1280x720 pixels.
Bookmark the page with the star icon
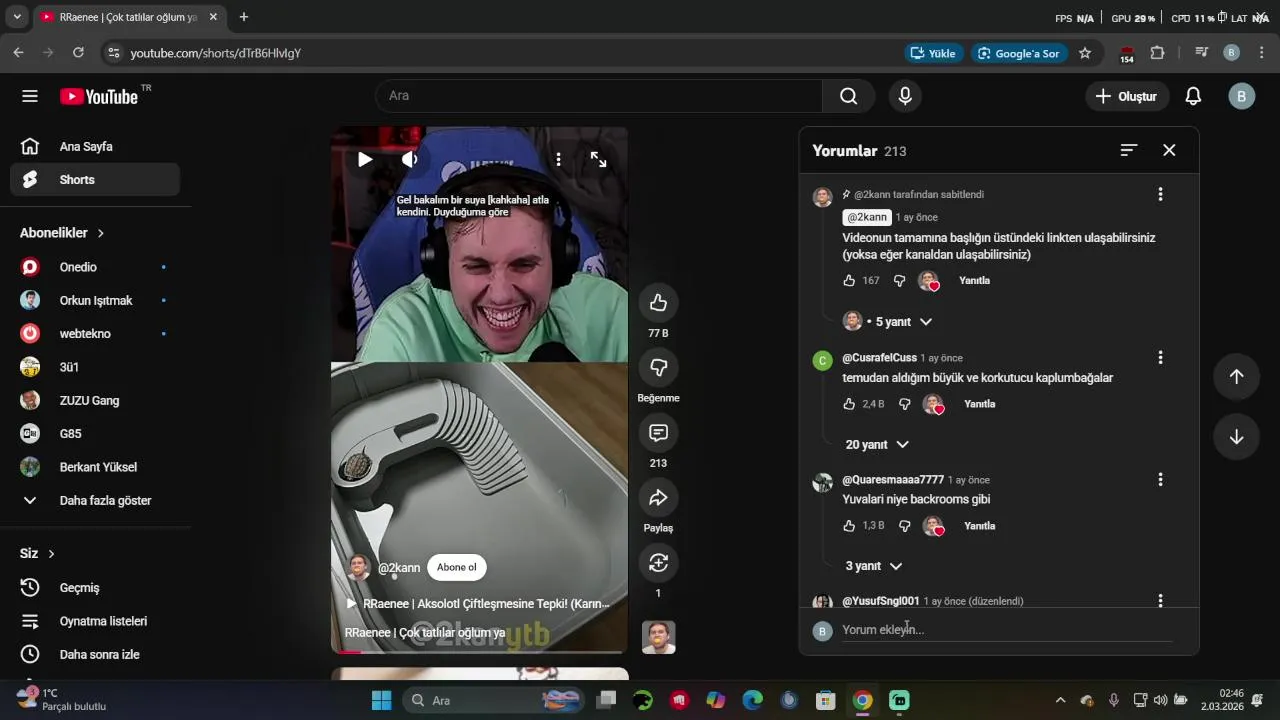pos(1085,53)
